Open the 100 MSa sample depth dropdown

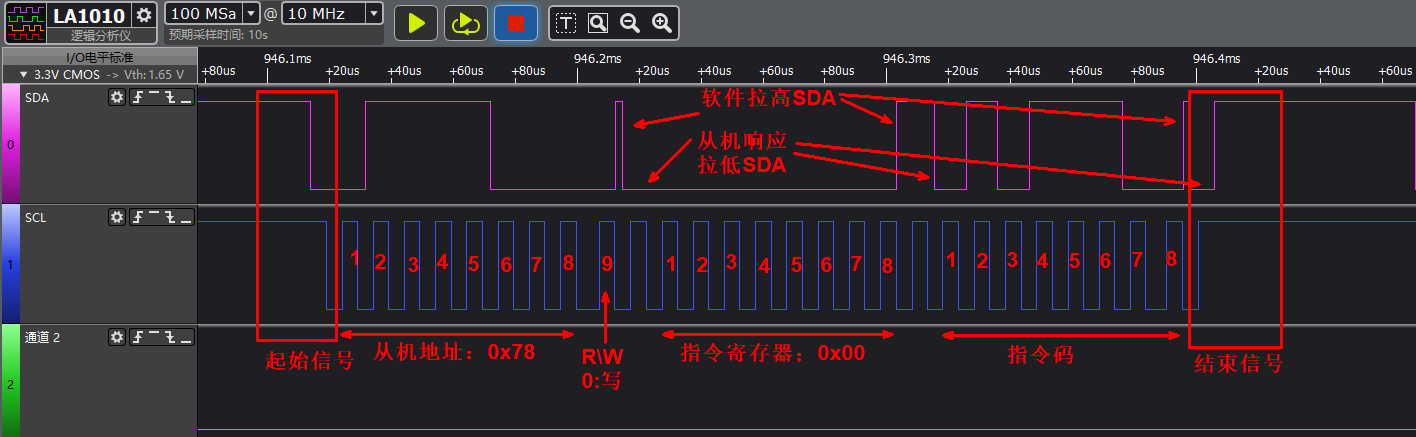[250, 13]
